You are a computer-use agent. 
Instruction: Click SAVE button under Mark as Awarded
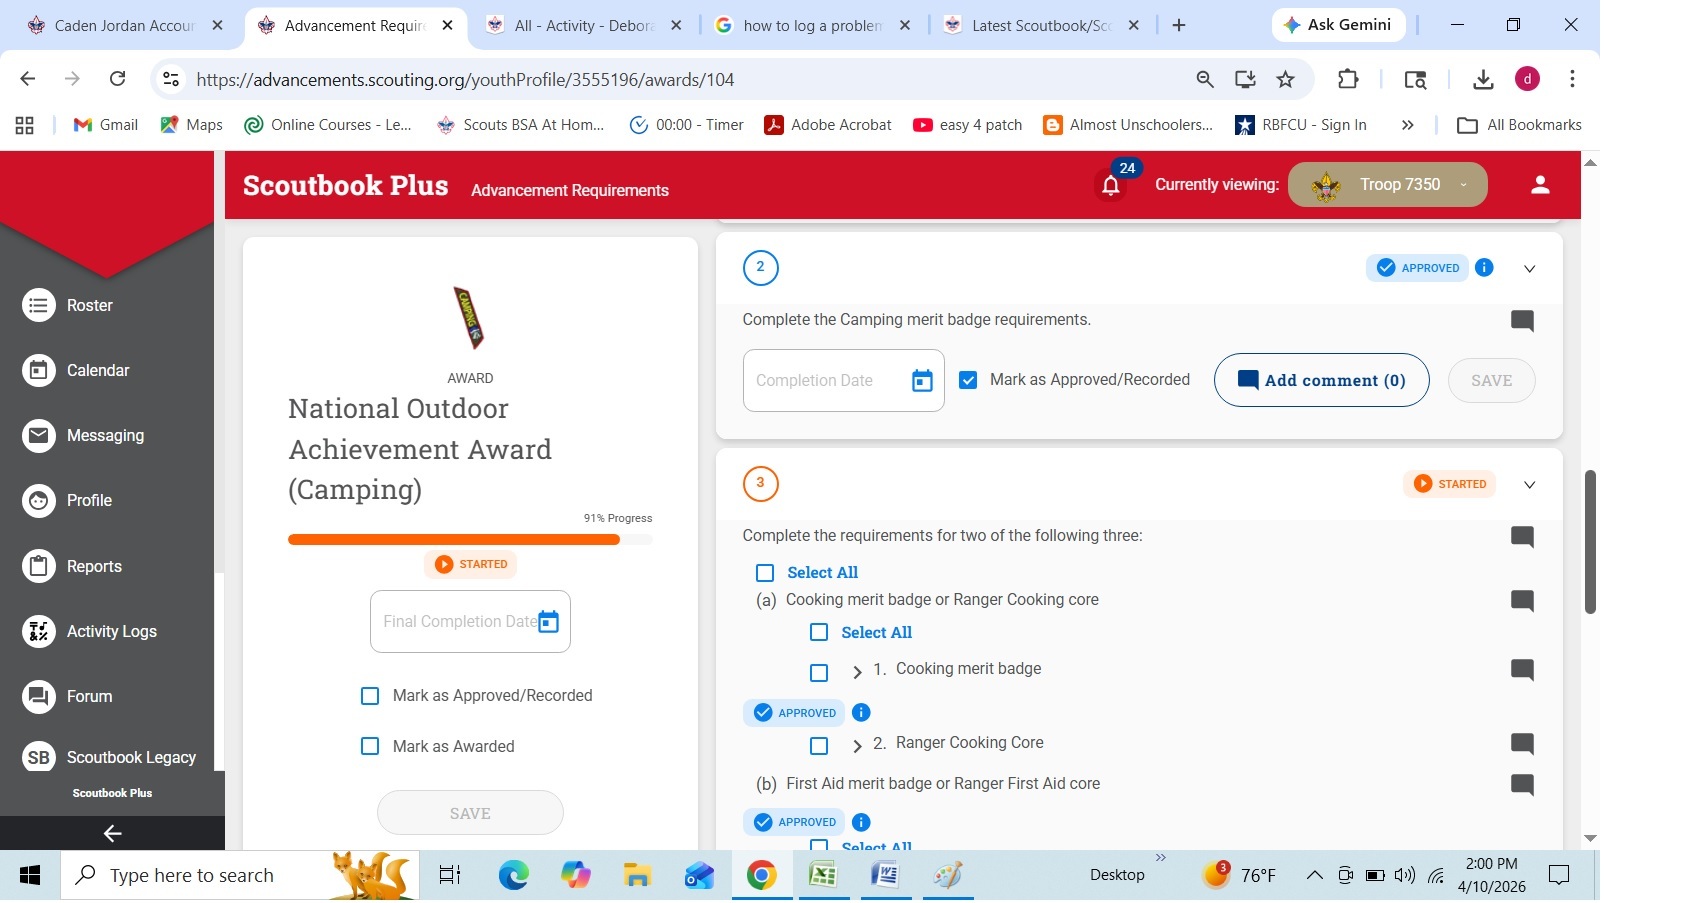tap(470, 813)
